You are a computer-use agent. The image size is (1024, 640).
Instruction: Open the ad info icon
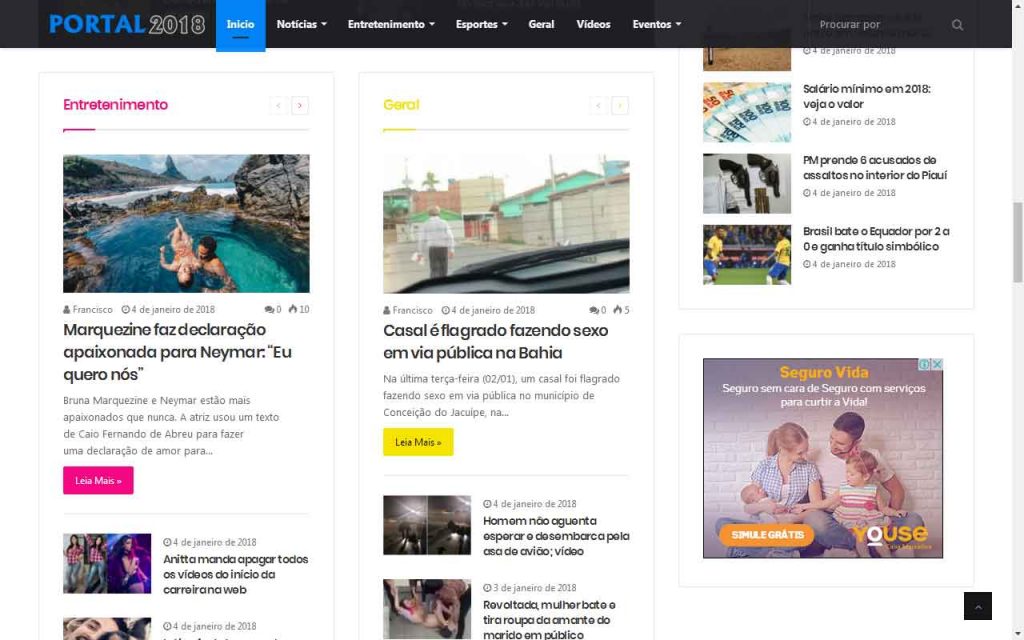point(925,364)
